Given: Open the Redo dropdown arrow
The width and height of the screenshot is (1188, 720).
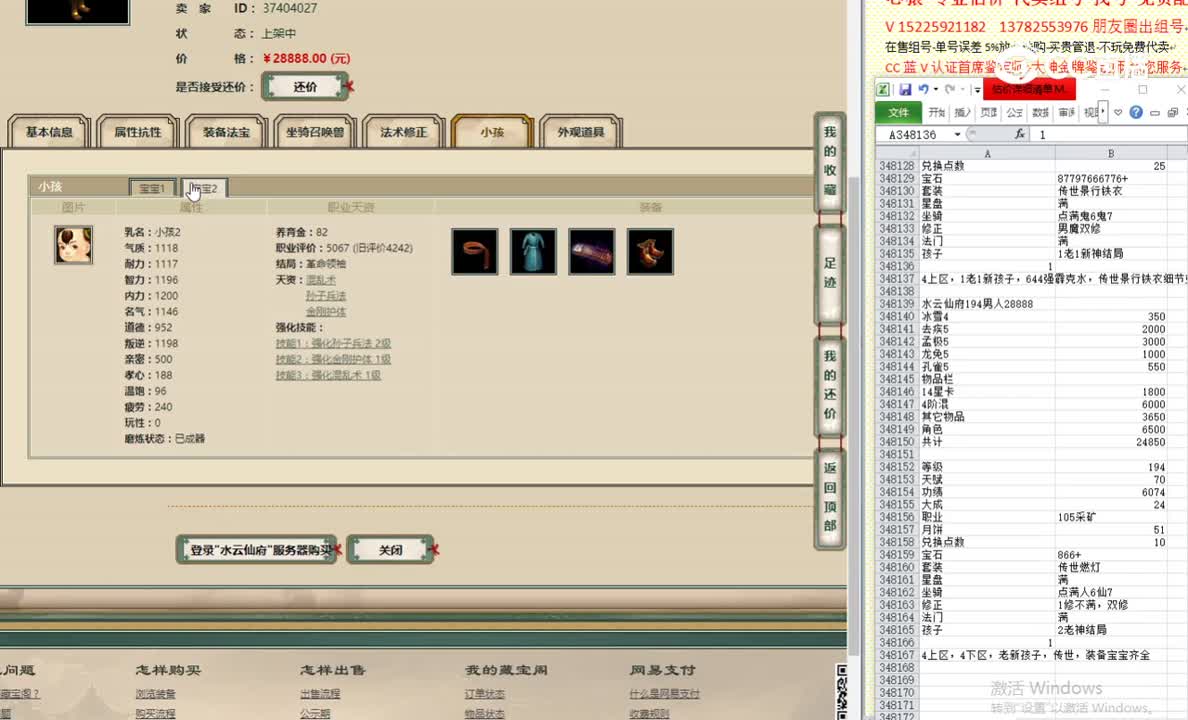Looking at the screenshot, I should tap(961, 90).
